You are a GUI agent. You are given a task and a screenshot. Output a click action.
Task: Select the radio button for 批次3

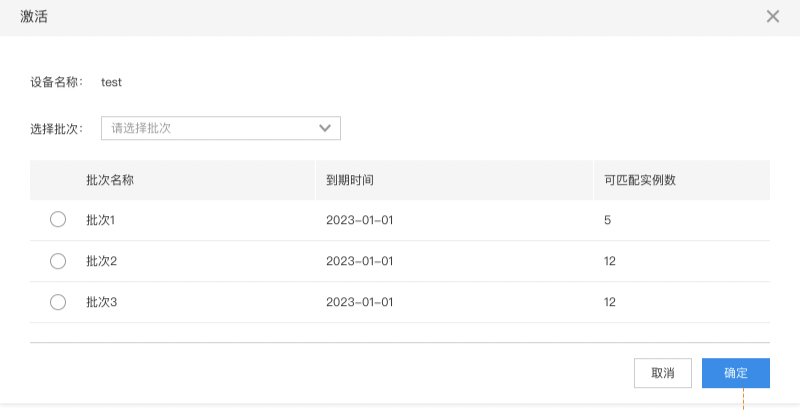[58, 302]
